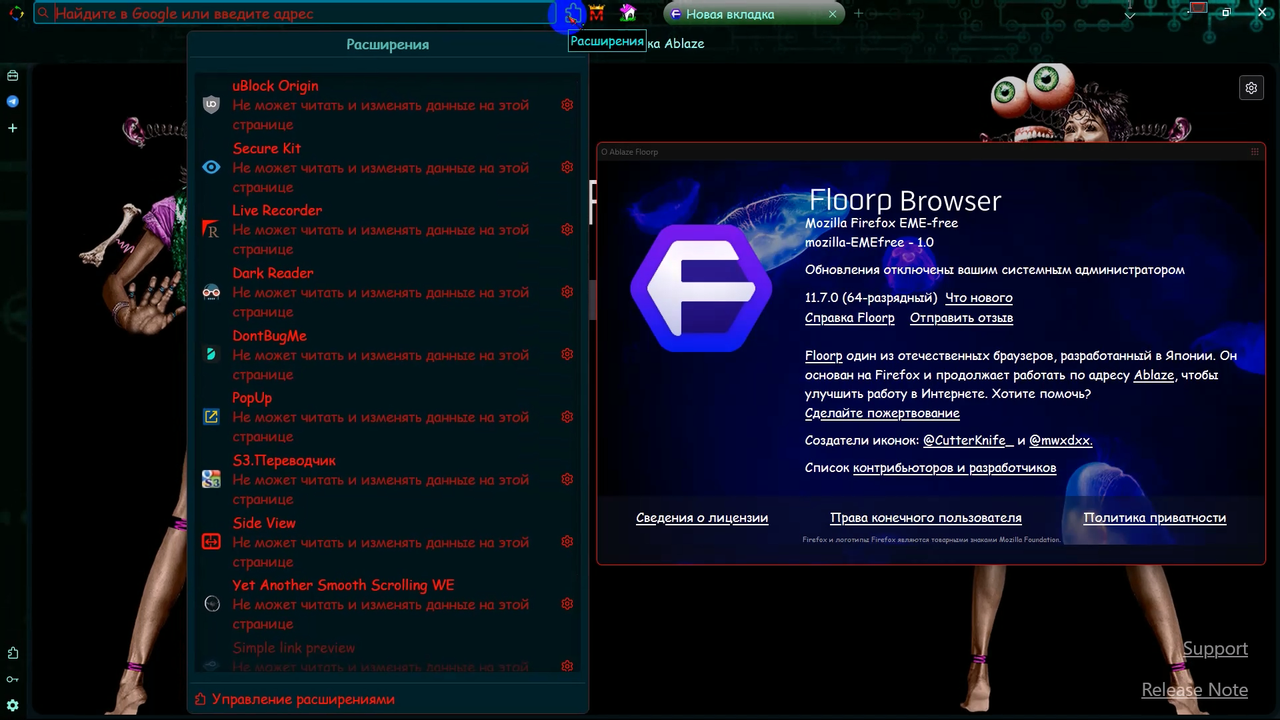Select Dark Reader extension name
Viewport: 1280px width, 720px height.
273,273
